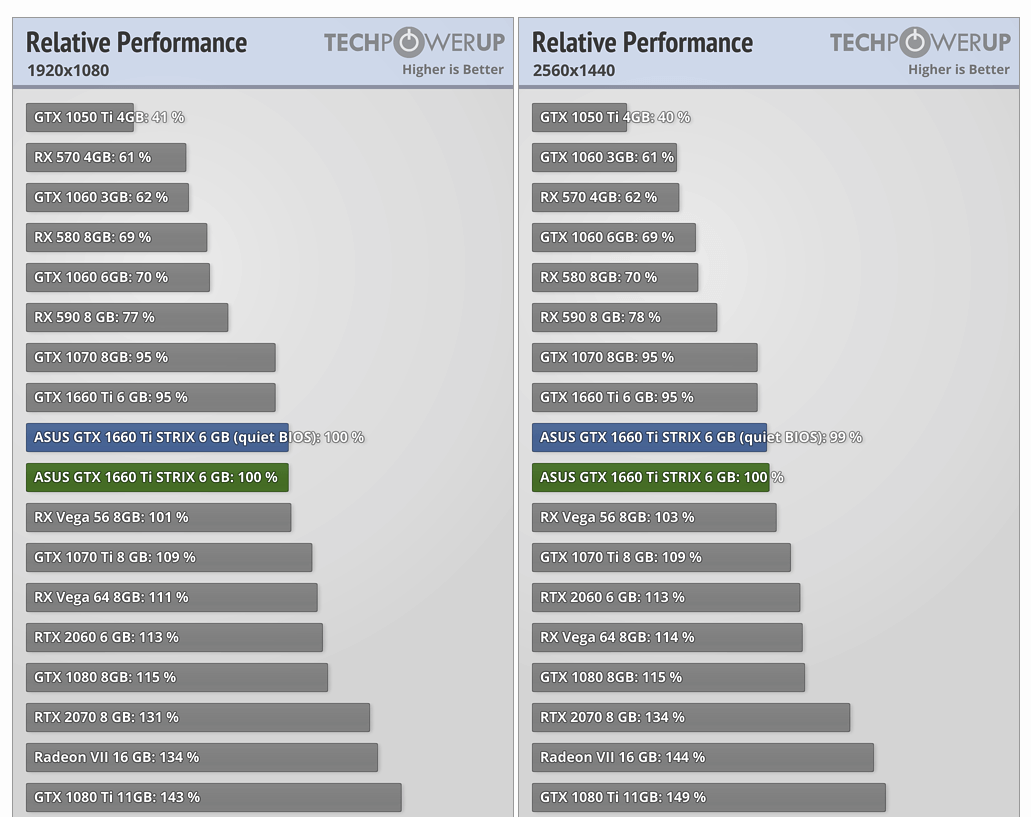Viewport: 1031px width, 817px height.
Task: Select the RX Vega 64 8GB 114 % bar
Action: (x=667, y=637)
